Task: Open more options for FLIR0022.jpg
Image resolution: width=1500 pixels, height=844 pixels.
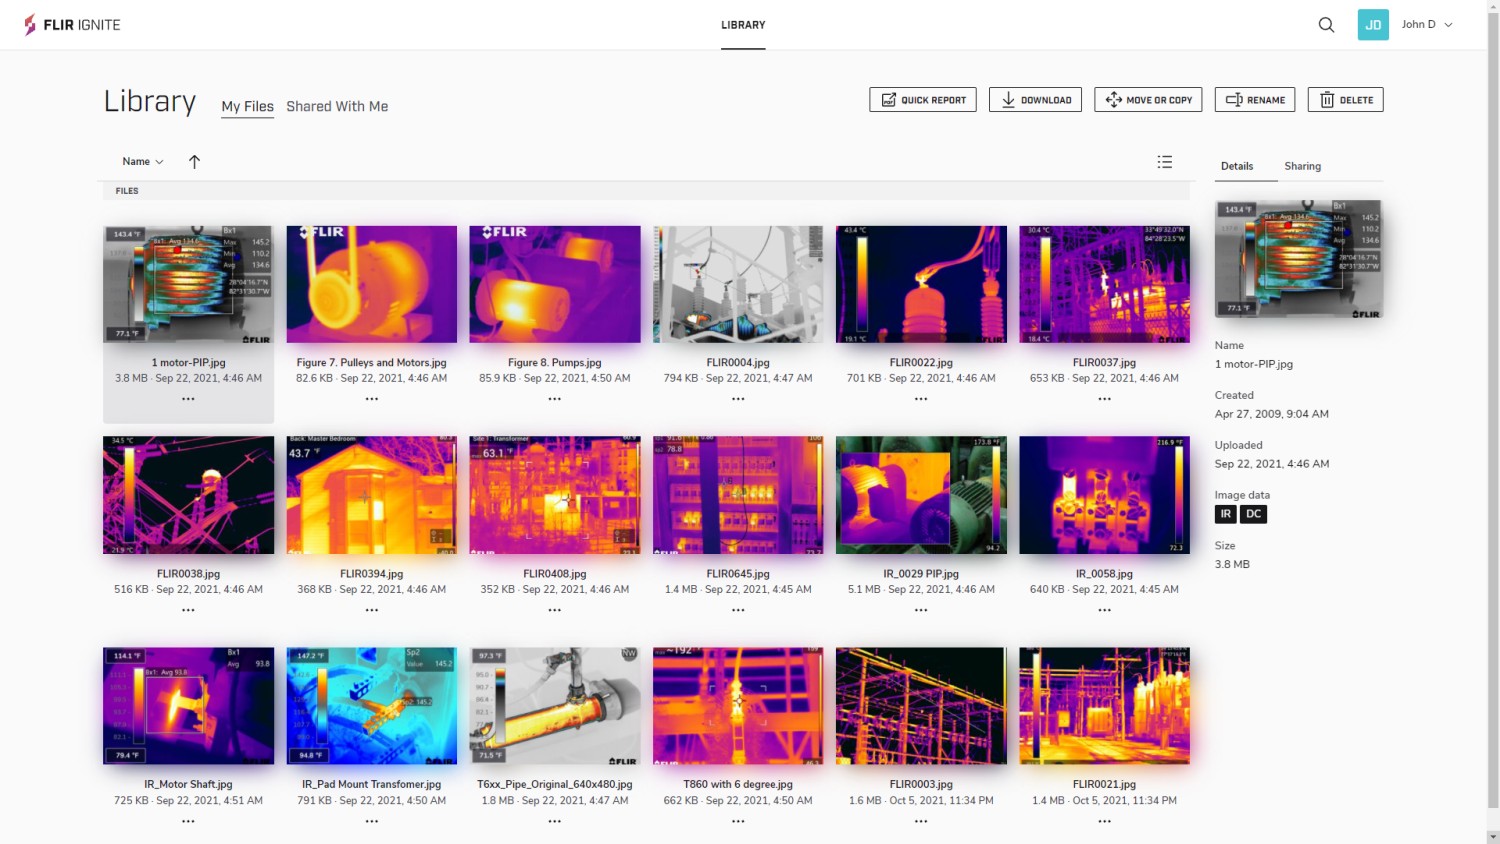Action: click(921, 399)
